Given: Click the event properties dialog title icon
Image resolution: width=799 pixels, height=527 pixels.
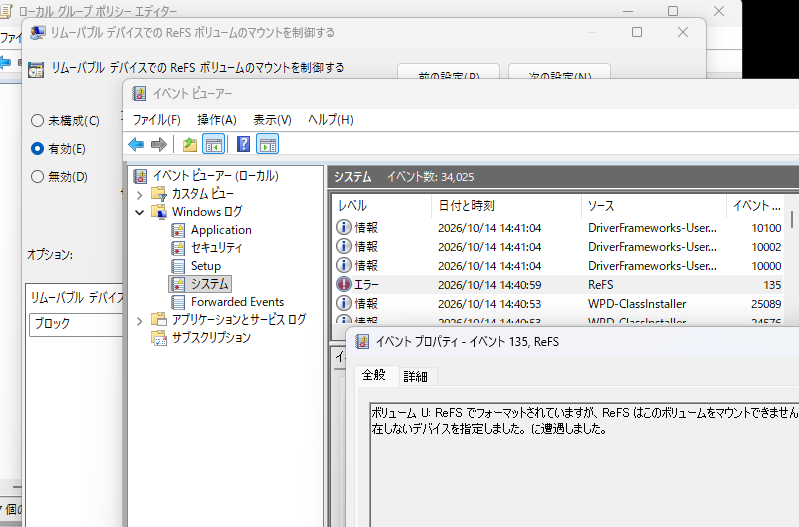Looking at the screenshot, I should 362,341.
